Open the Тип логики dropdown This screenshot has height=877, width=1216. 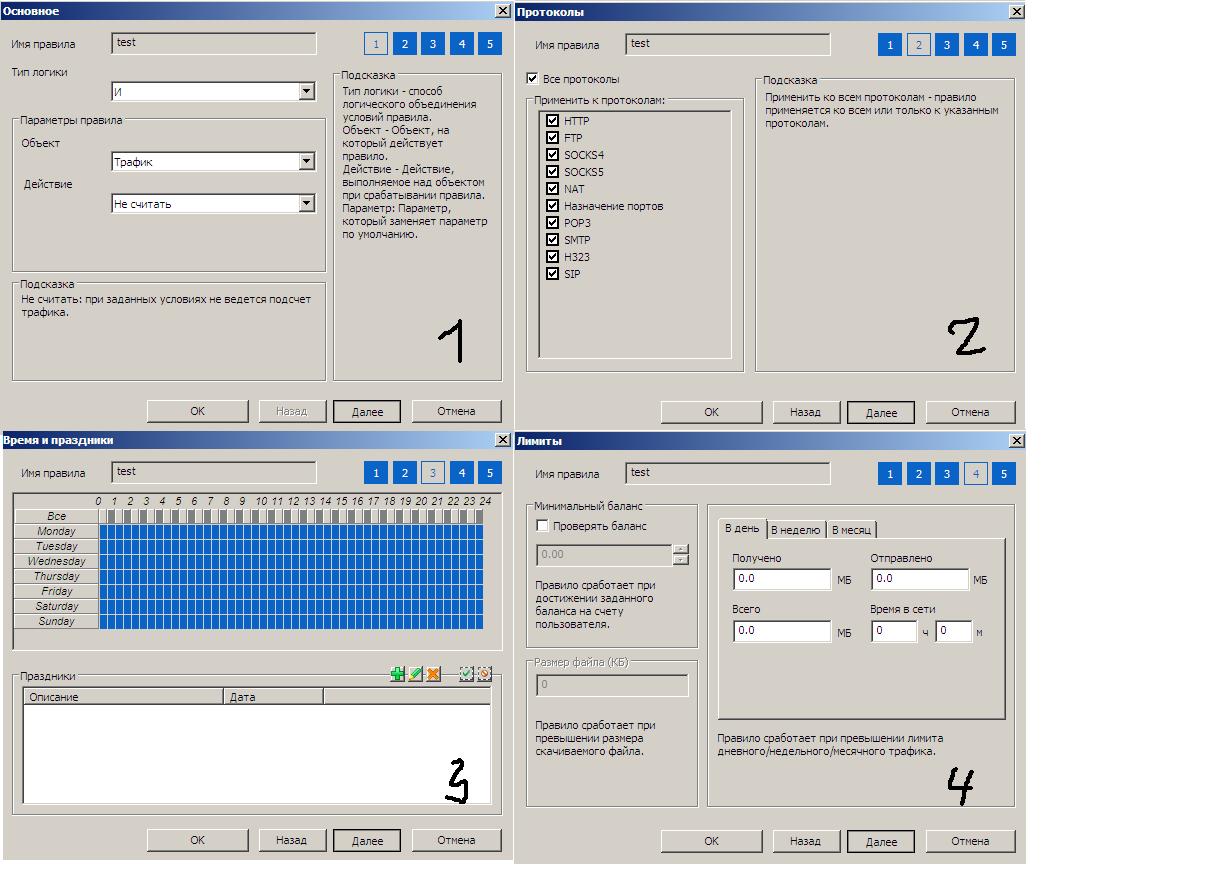[306, 92]
